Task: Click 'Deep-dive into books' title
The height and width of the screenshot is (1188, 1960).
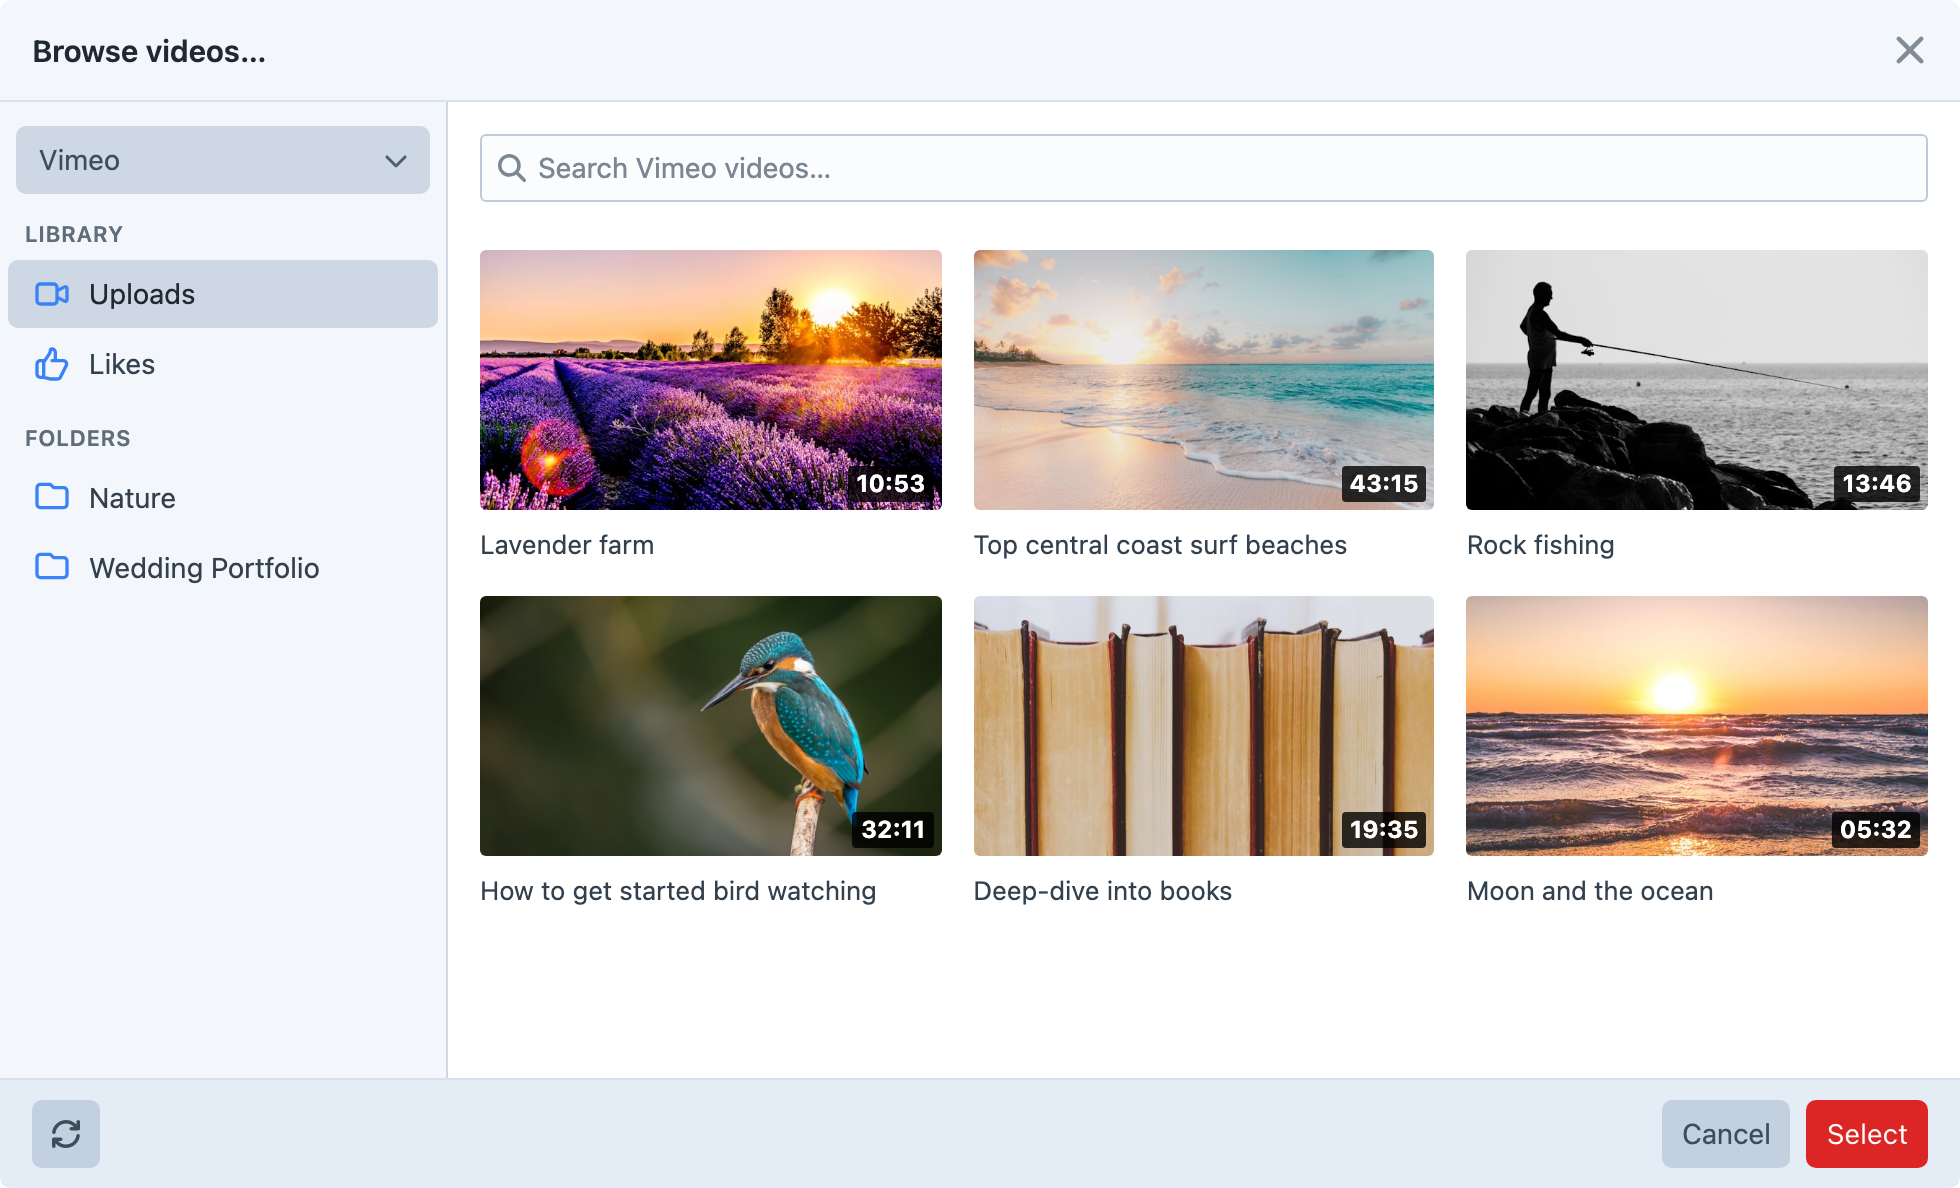Action: pyautogui.click(x=1103, y=891)
